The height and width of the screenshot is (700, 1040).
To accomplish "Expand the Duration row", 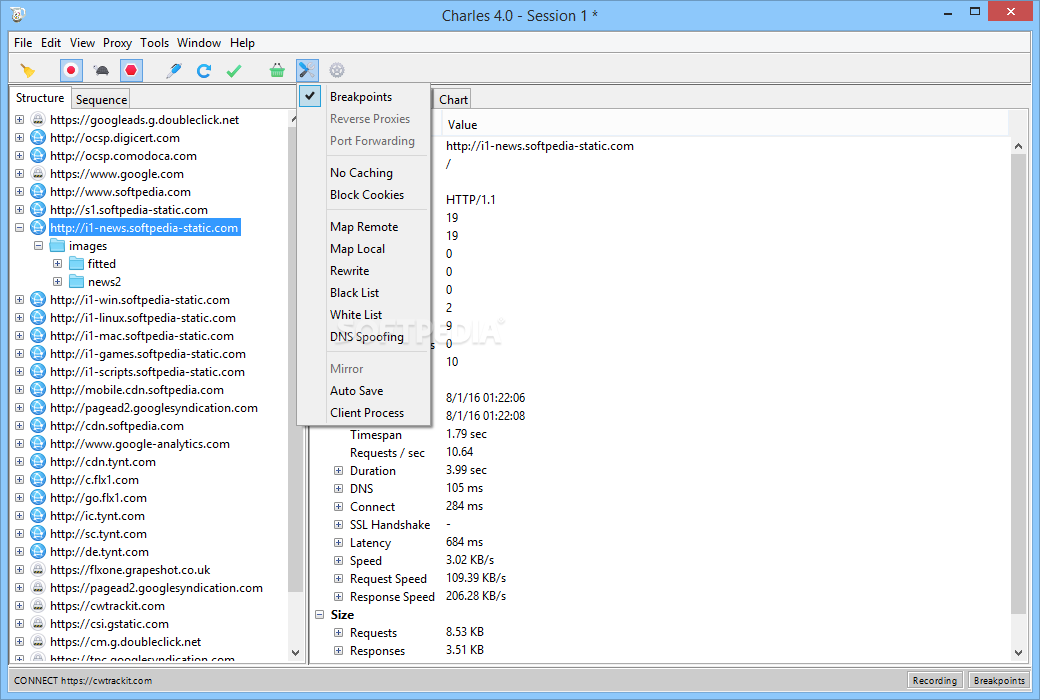I will click(x=338, y=470).
